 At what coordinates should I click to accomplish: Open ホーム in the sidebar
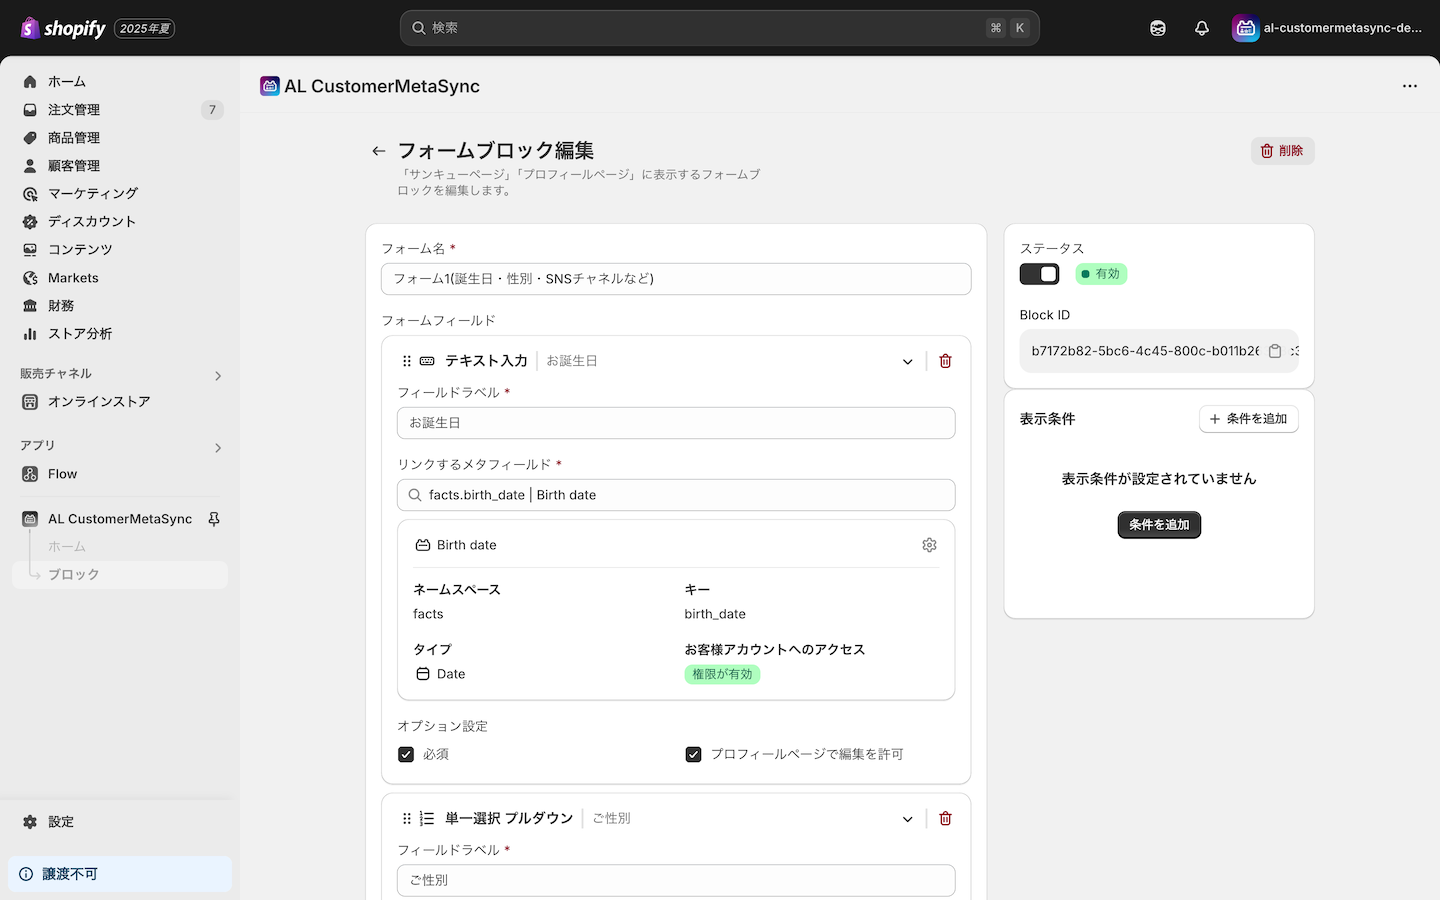(x=120, y=82)
